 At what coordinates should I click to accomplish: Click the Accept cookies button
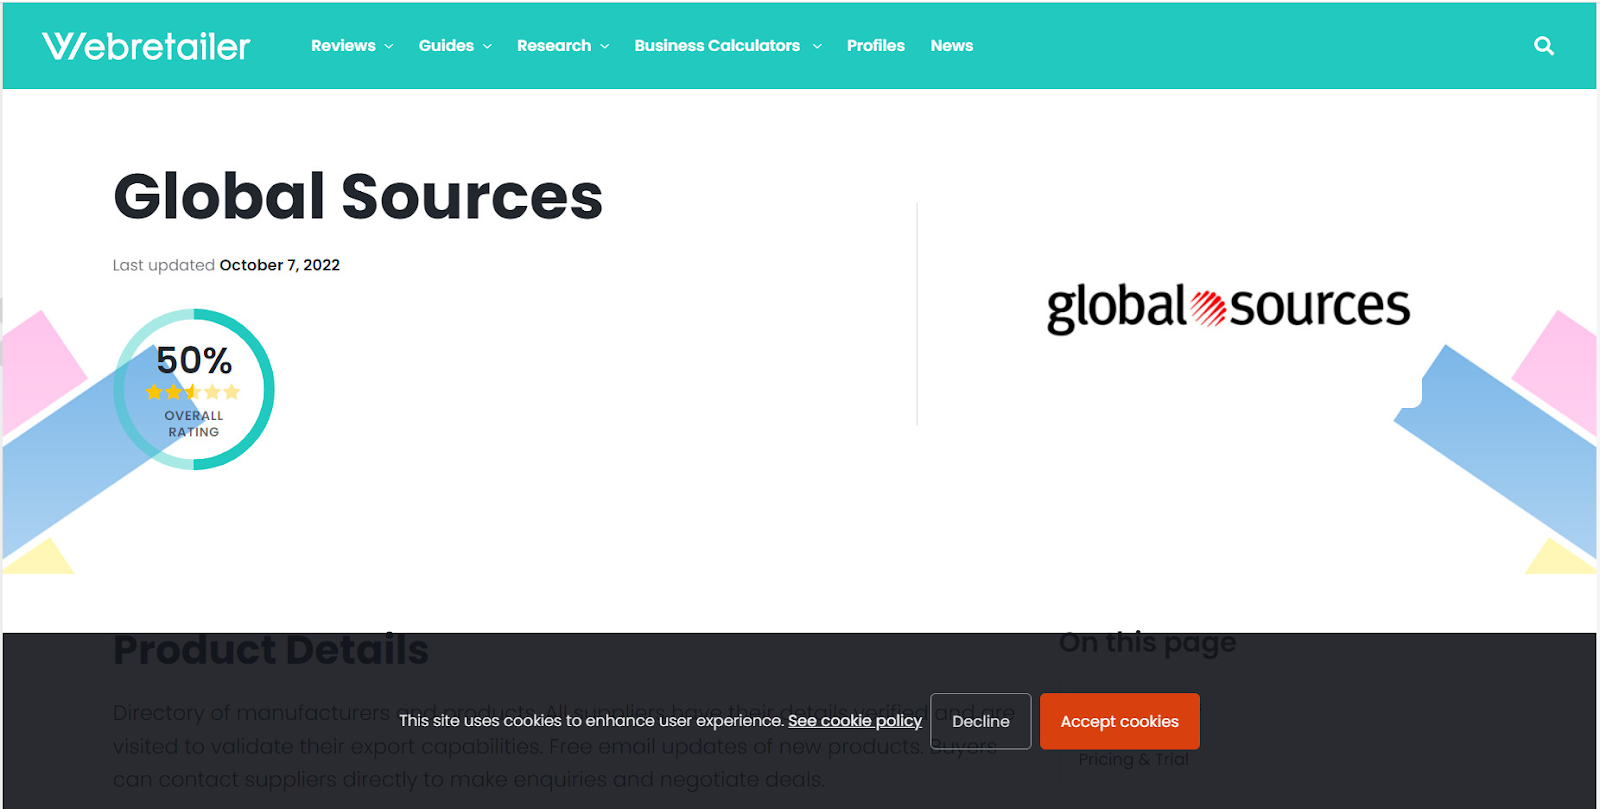[1120, 721]
